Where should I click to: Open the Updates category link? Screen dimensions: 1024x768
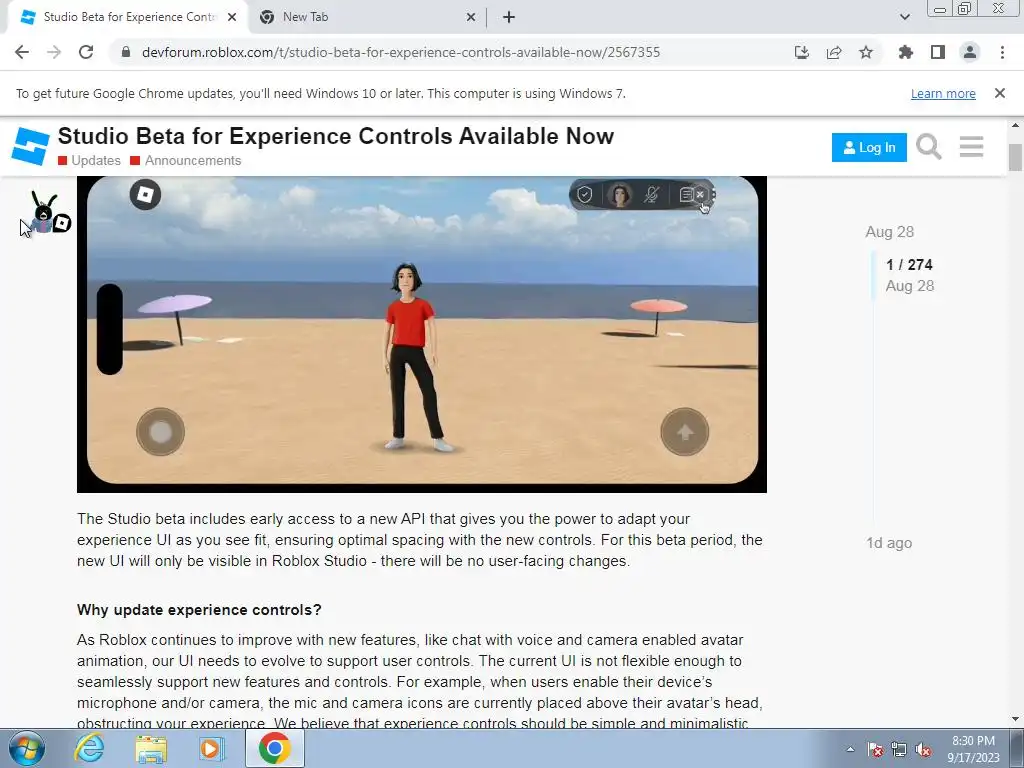89,161
